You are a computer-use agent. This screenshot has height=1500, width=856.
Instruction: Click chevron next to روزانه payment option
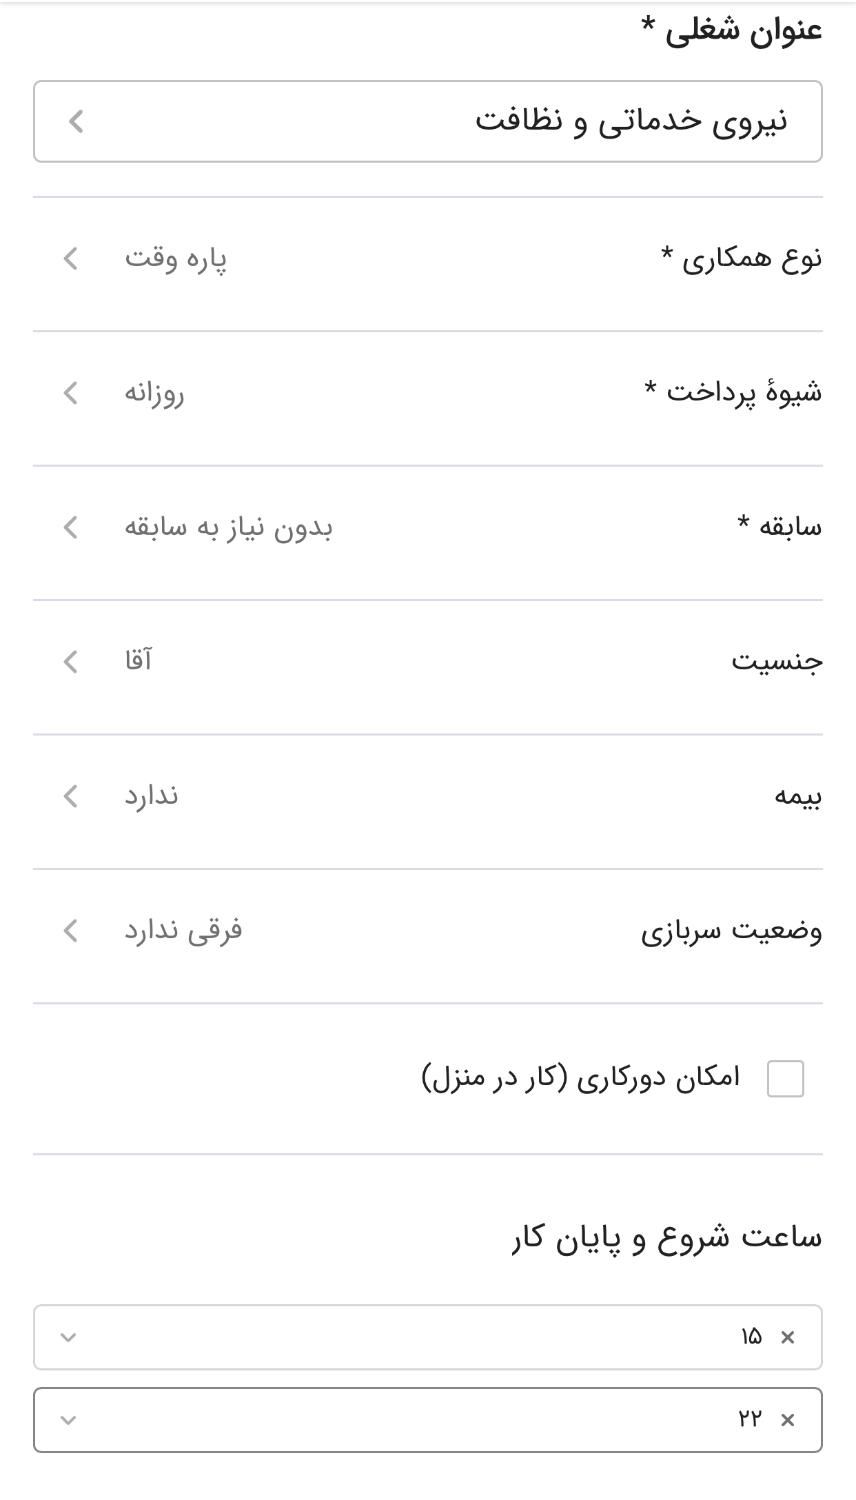point(70,393)
